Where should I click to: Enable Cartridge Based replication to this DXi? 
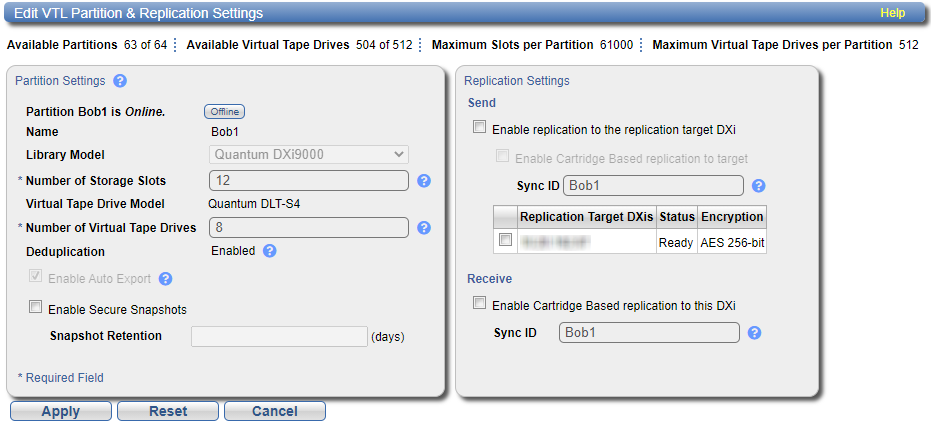coord(480,304)
